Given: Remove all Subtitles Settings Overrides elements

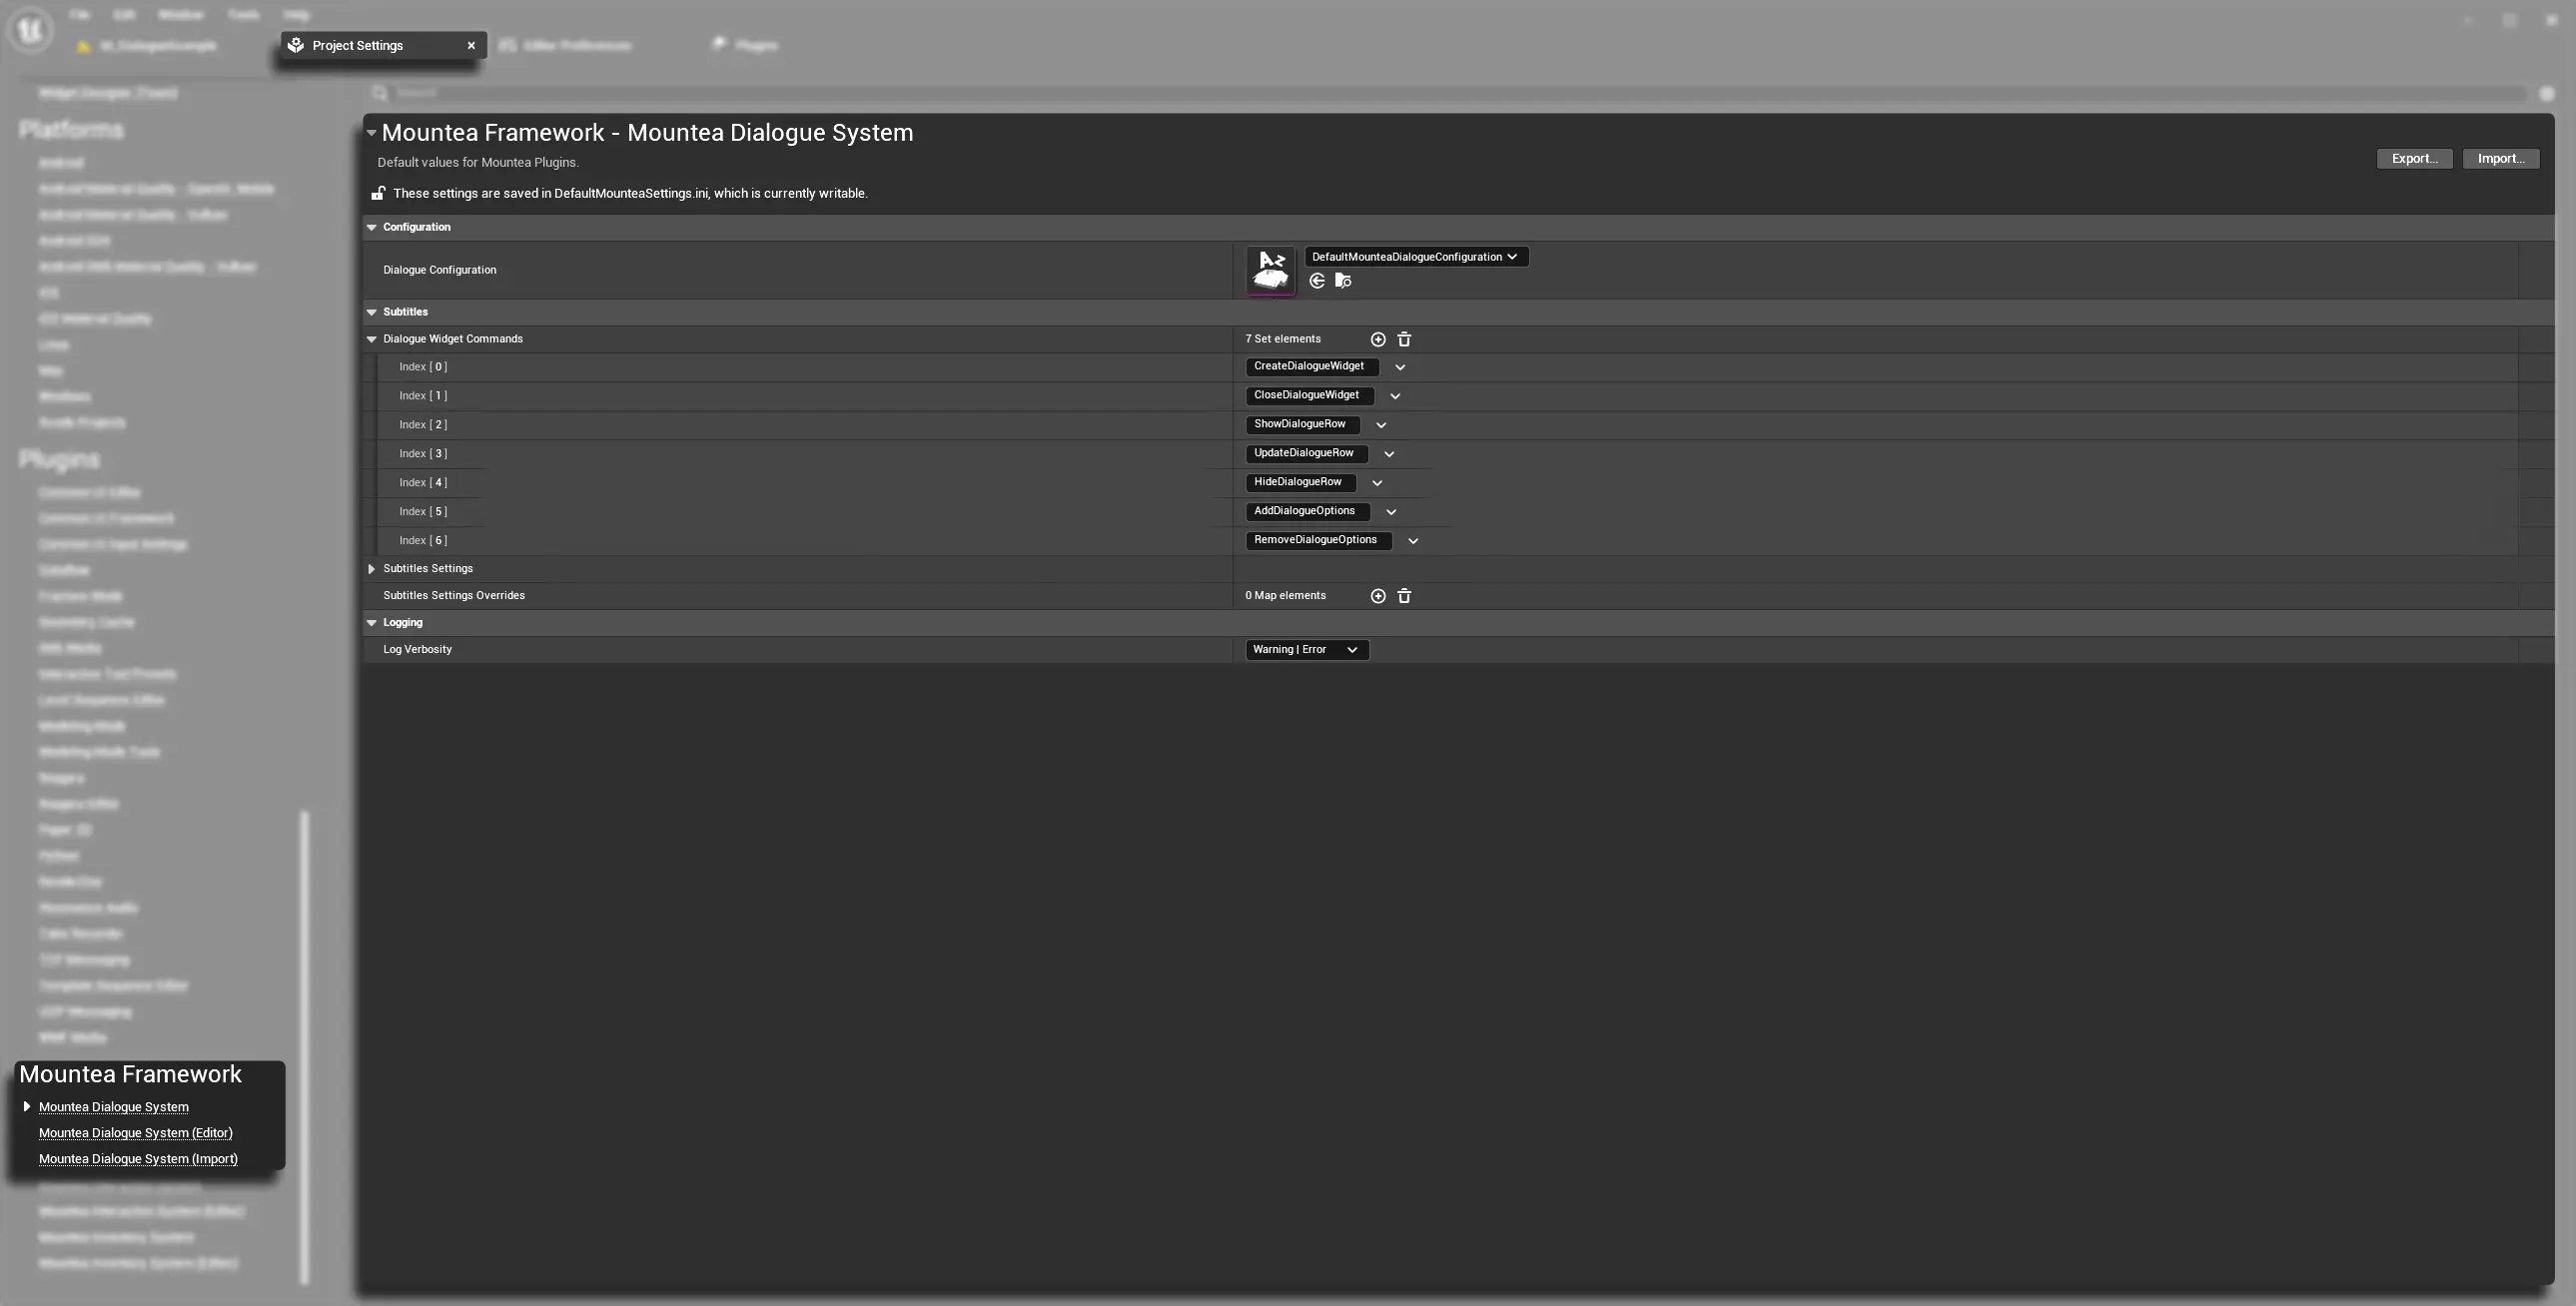Looking at the screenshot, I should (1403, 596).
